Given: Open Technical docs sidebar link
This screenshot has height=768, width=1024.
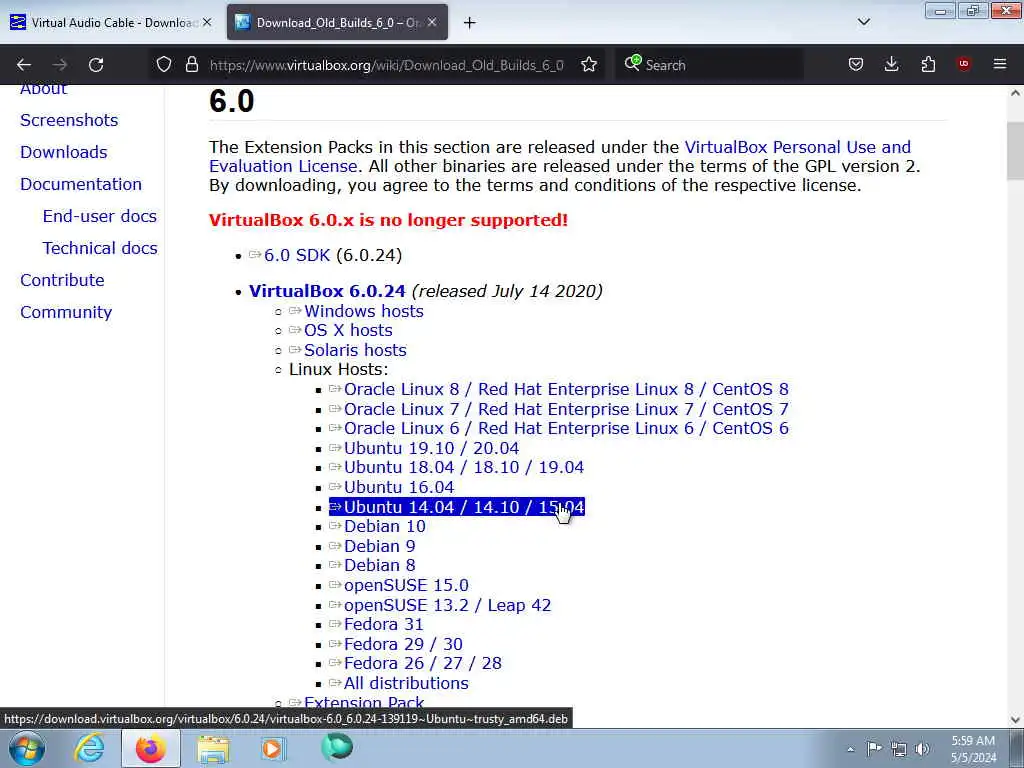Looking at the screenshot, I should [x=100, y=248].
